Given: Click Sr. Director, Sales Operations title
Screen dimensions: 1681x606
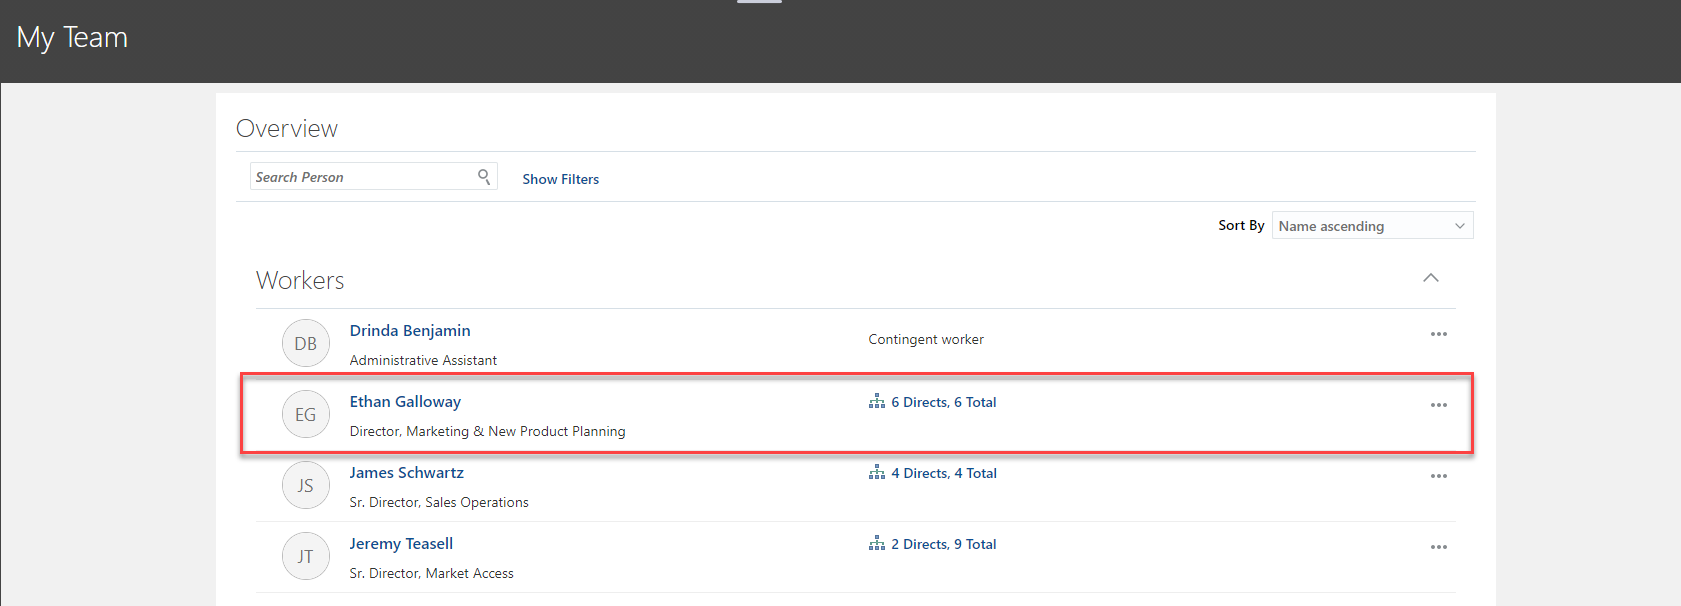Looking at the screenshot, I should (x=439, y=502).
